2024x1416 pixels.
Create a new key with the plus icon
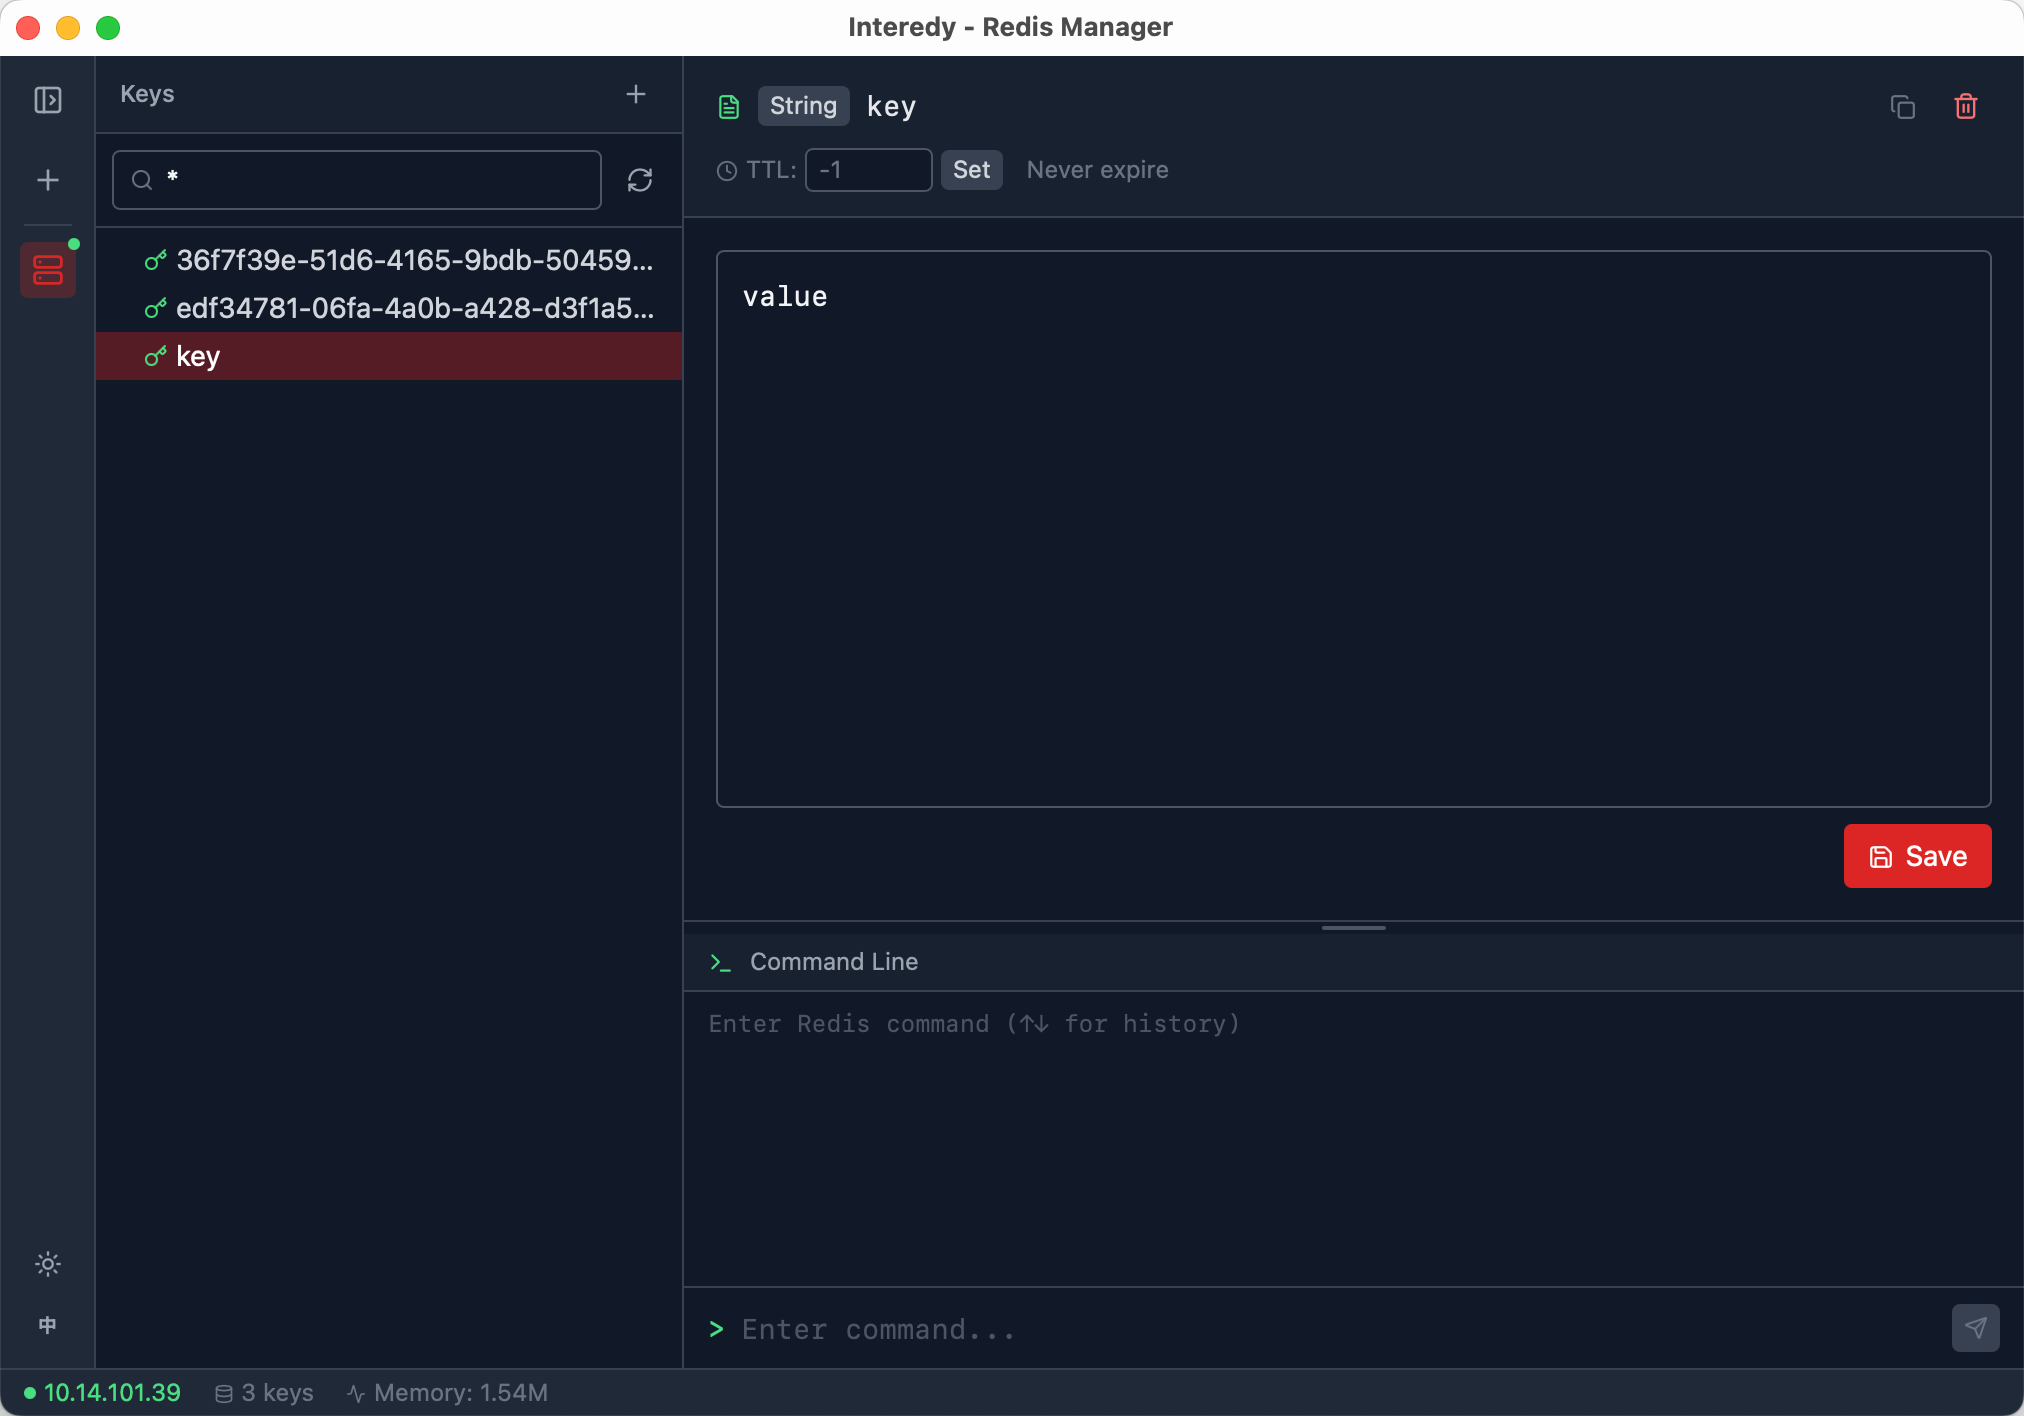click(636, 94)
